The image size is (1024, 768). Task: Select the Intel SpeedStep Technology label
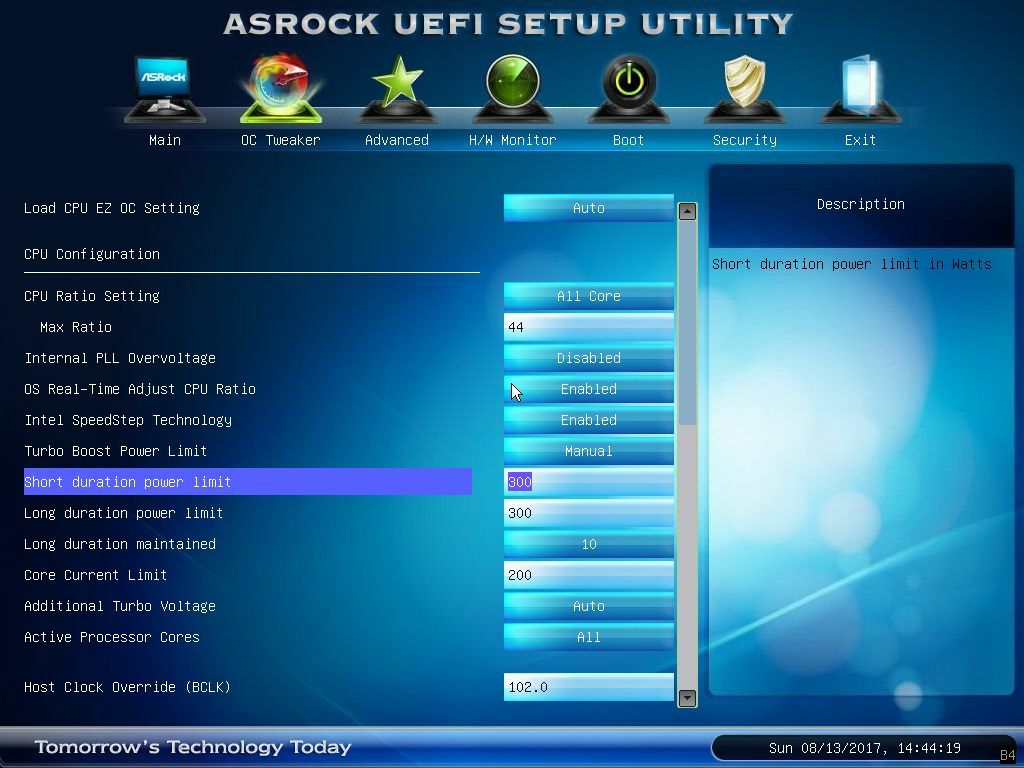tap(128, 420)
